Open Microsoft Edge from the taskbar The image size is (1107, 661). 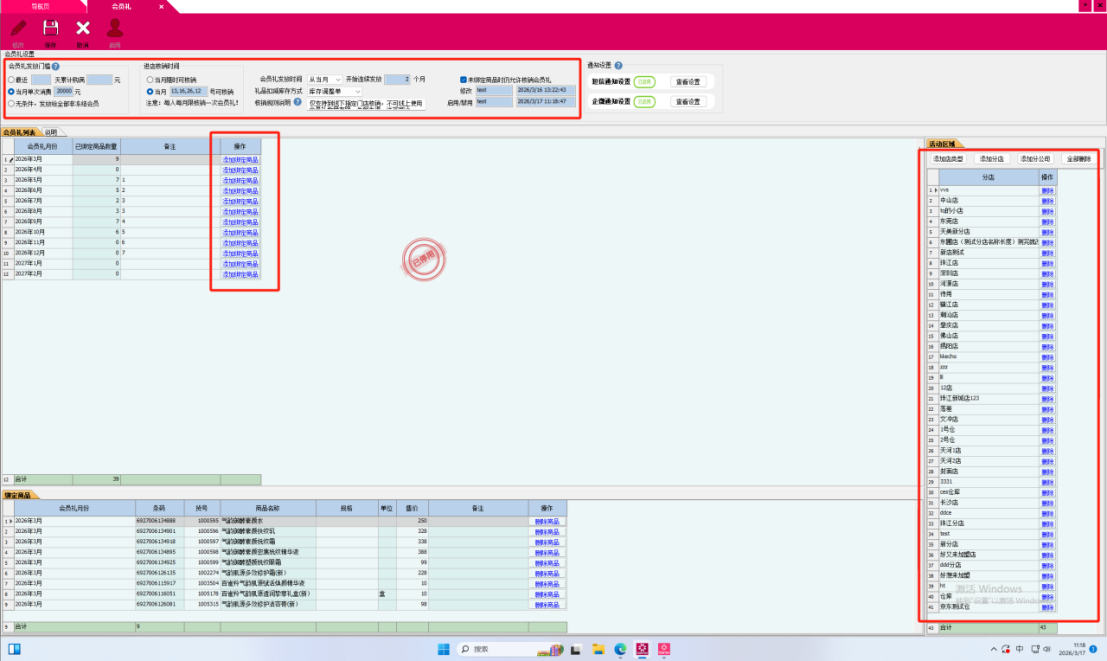point(619,649)
